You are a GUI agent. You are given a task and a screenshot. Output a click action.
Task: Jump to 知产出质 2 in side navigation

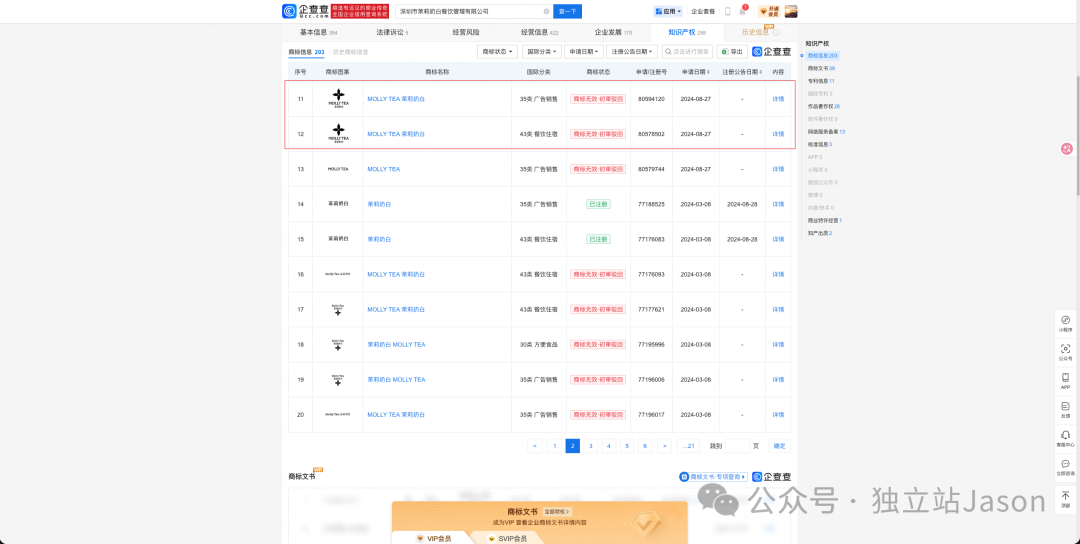click(820, 233)
